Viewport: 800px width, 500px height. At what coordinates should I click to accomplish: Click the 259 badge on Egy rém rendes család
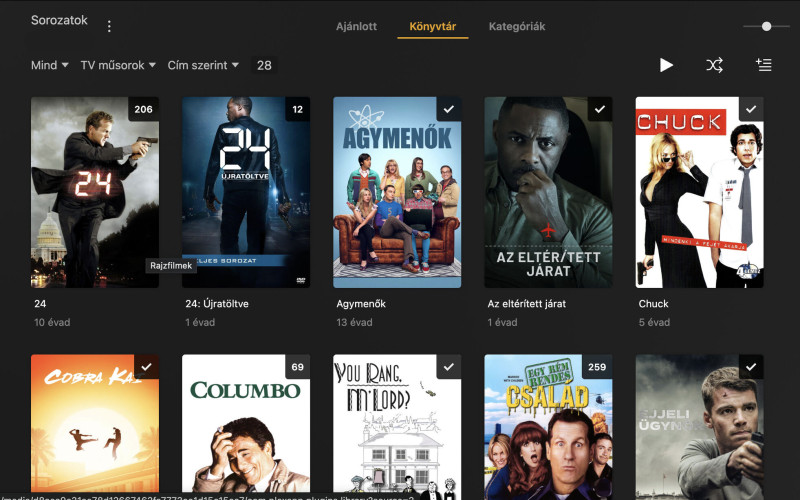(597, 367)
